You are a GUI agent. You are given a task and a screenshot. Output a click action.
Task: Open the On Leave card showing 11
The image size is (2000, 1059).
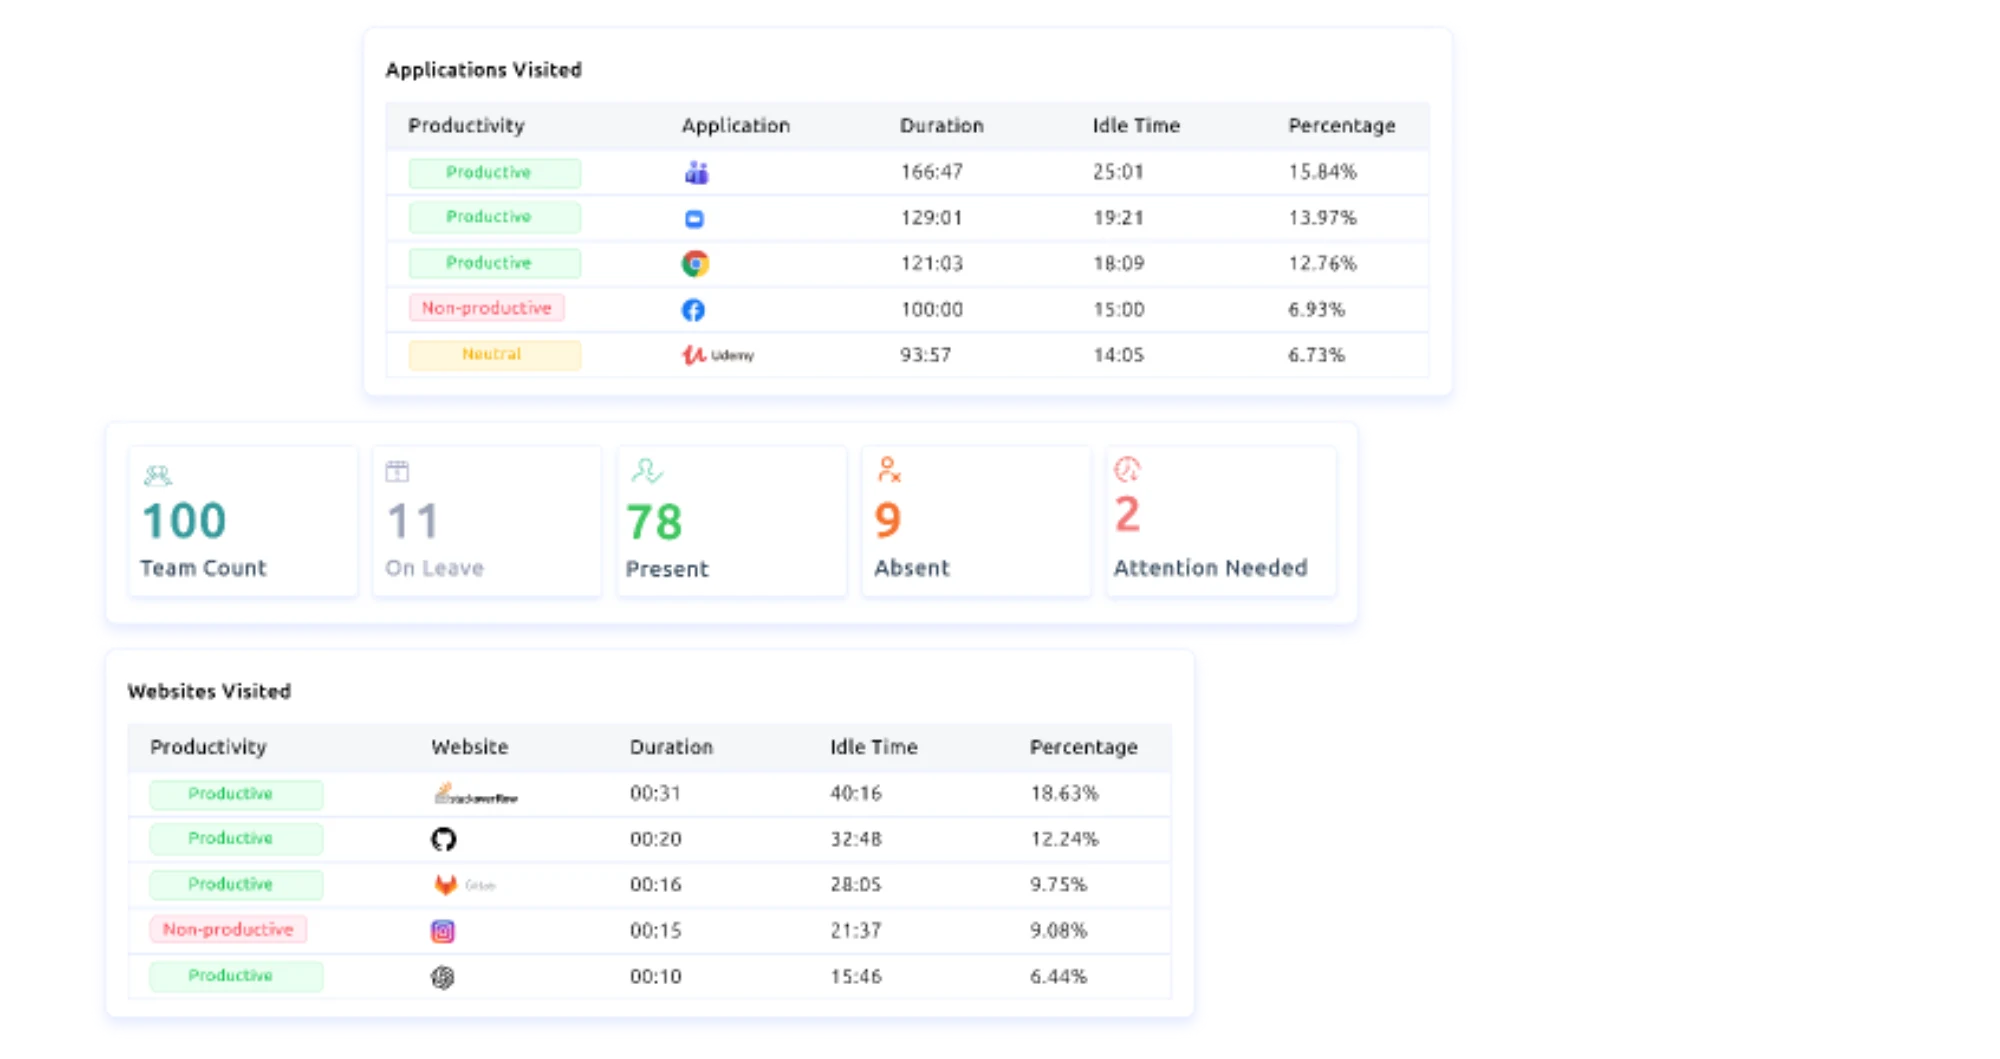pos(486,522)
